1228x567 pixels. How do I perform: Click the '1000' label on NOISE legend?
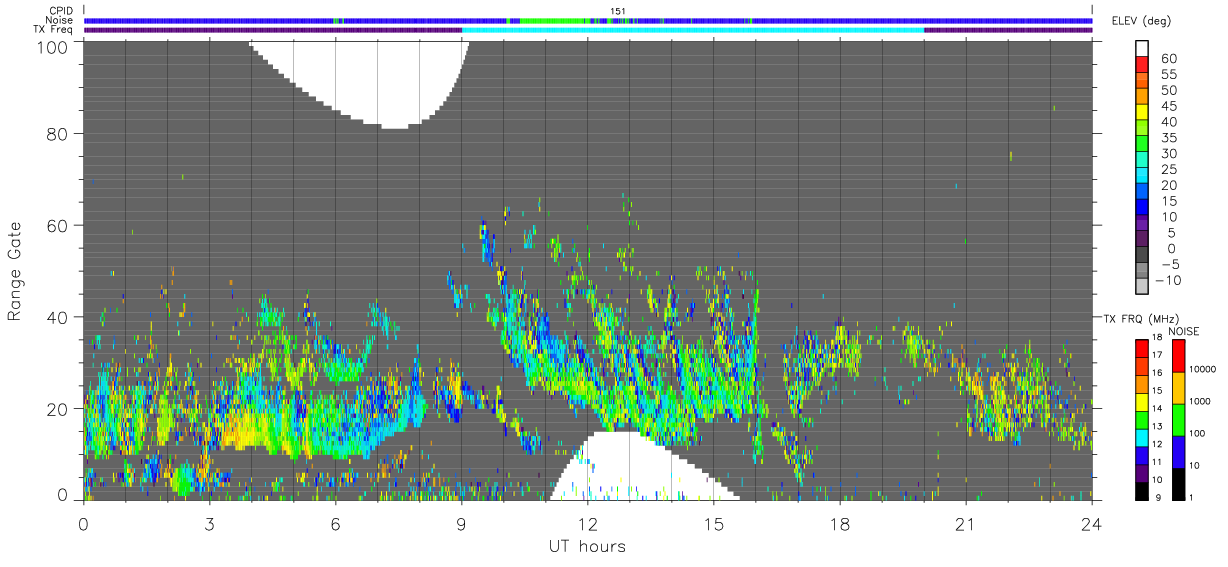tap(1199, 399)
